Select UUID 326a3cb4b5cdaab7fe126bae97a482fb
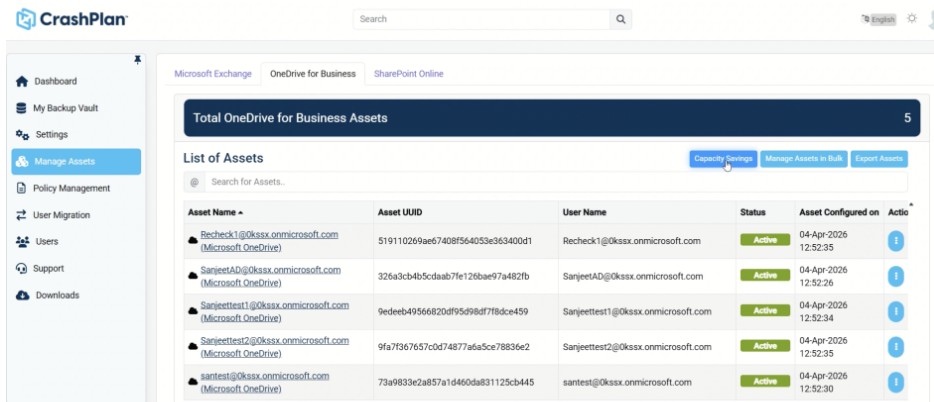This screenshot has height=402, width=934. [453, 276]
